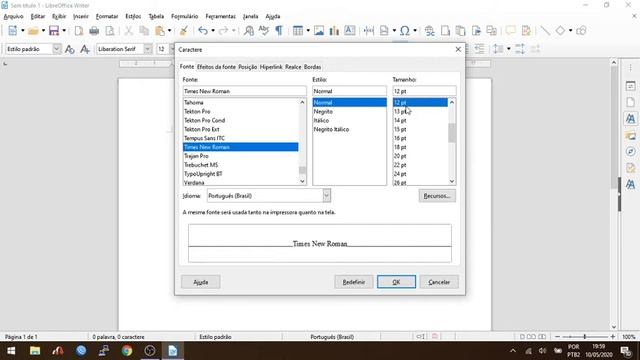Screen dimensions: 640x360
Task: Click the Windows Start button
Action: (x=11, y=351)
